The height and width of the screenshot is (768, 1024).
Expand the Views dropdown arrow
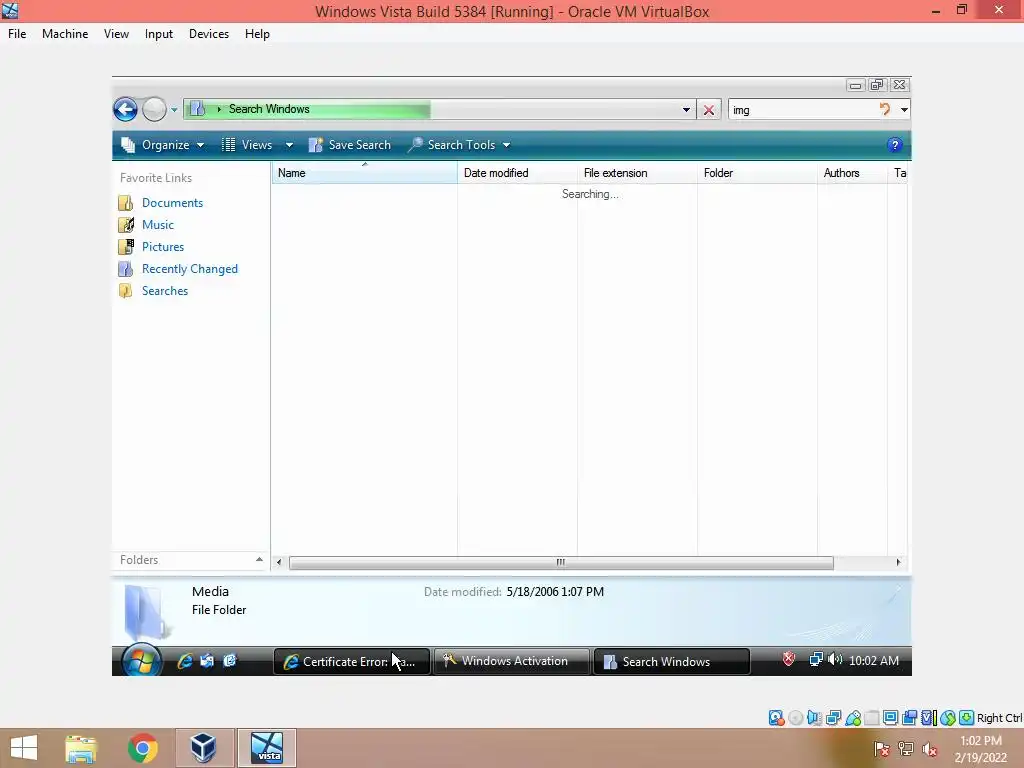(289, 145)
